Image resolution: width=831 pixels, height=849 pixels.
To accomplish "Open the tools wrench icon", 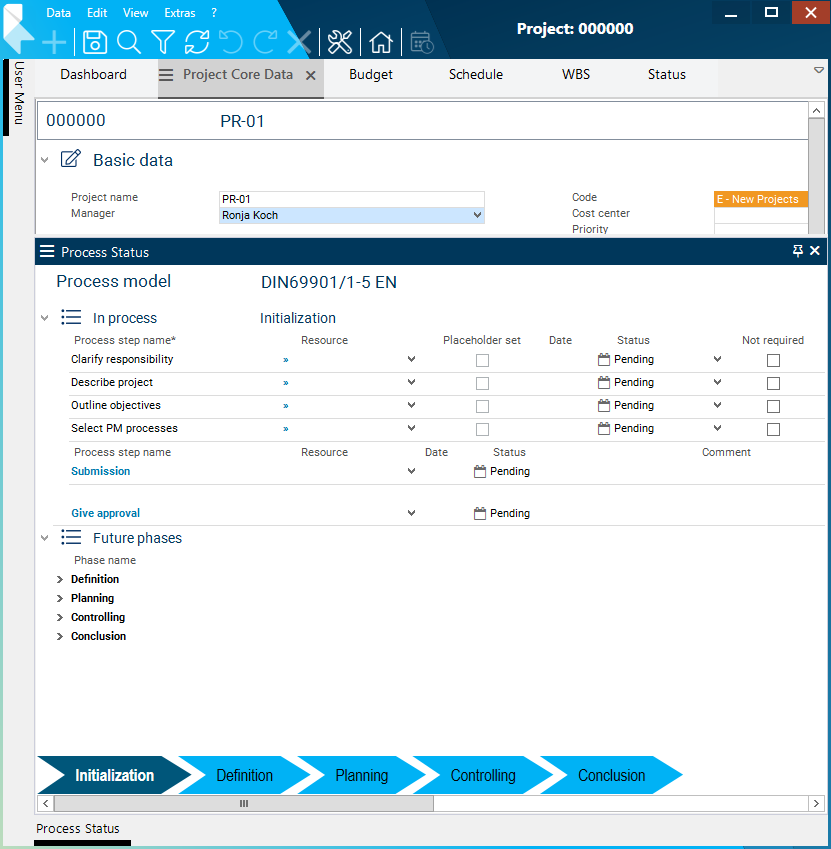I will [x=340, y=42].
